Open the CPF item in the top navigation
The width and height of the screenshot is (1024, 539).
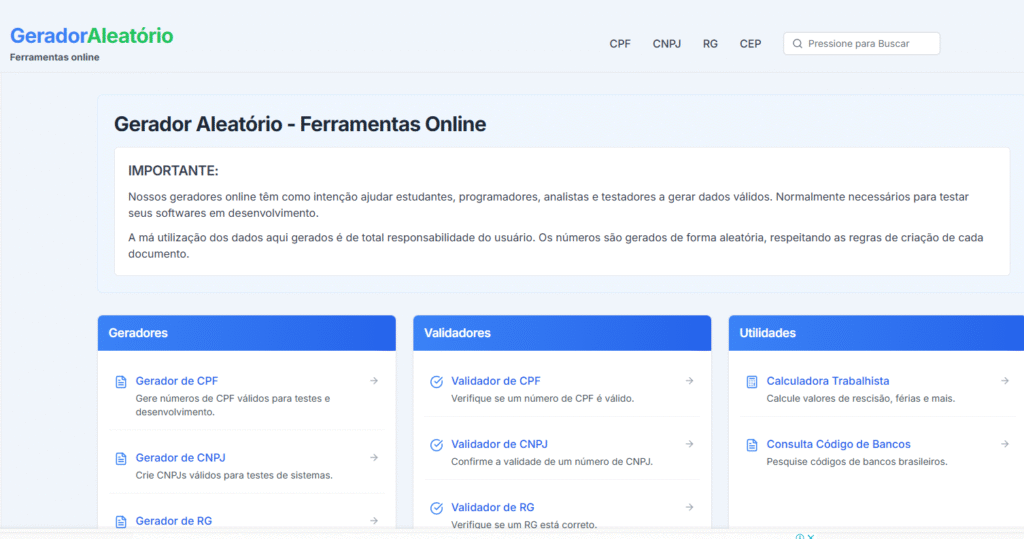coord(620,44)
